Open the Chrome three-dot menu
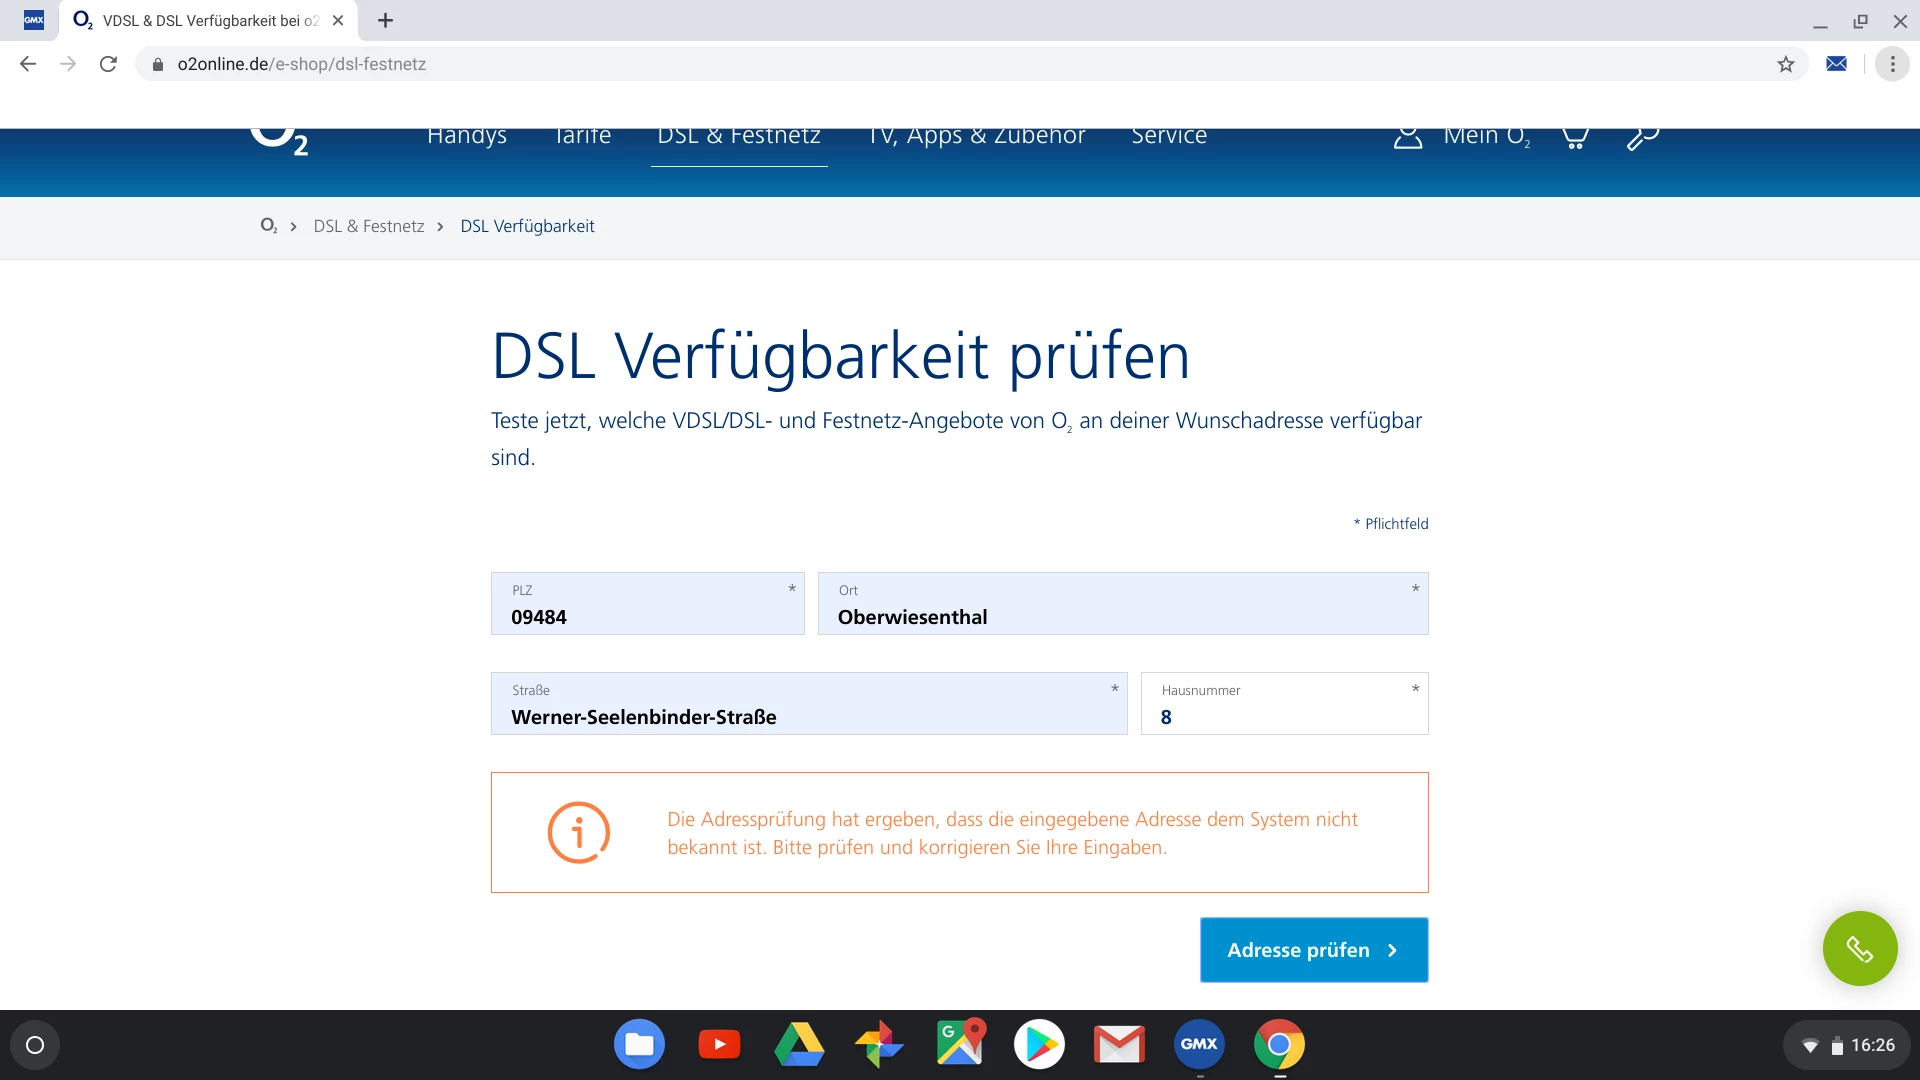Viewport: 1920px width, 1080px height. coord(1892,64)
